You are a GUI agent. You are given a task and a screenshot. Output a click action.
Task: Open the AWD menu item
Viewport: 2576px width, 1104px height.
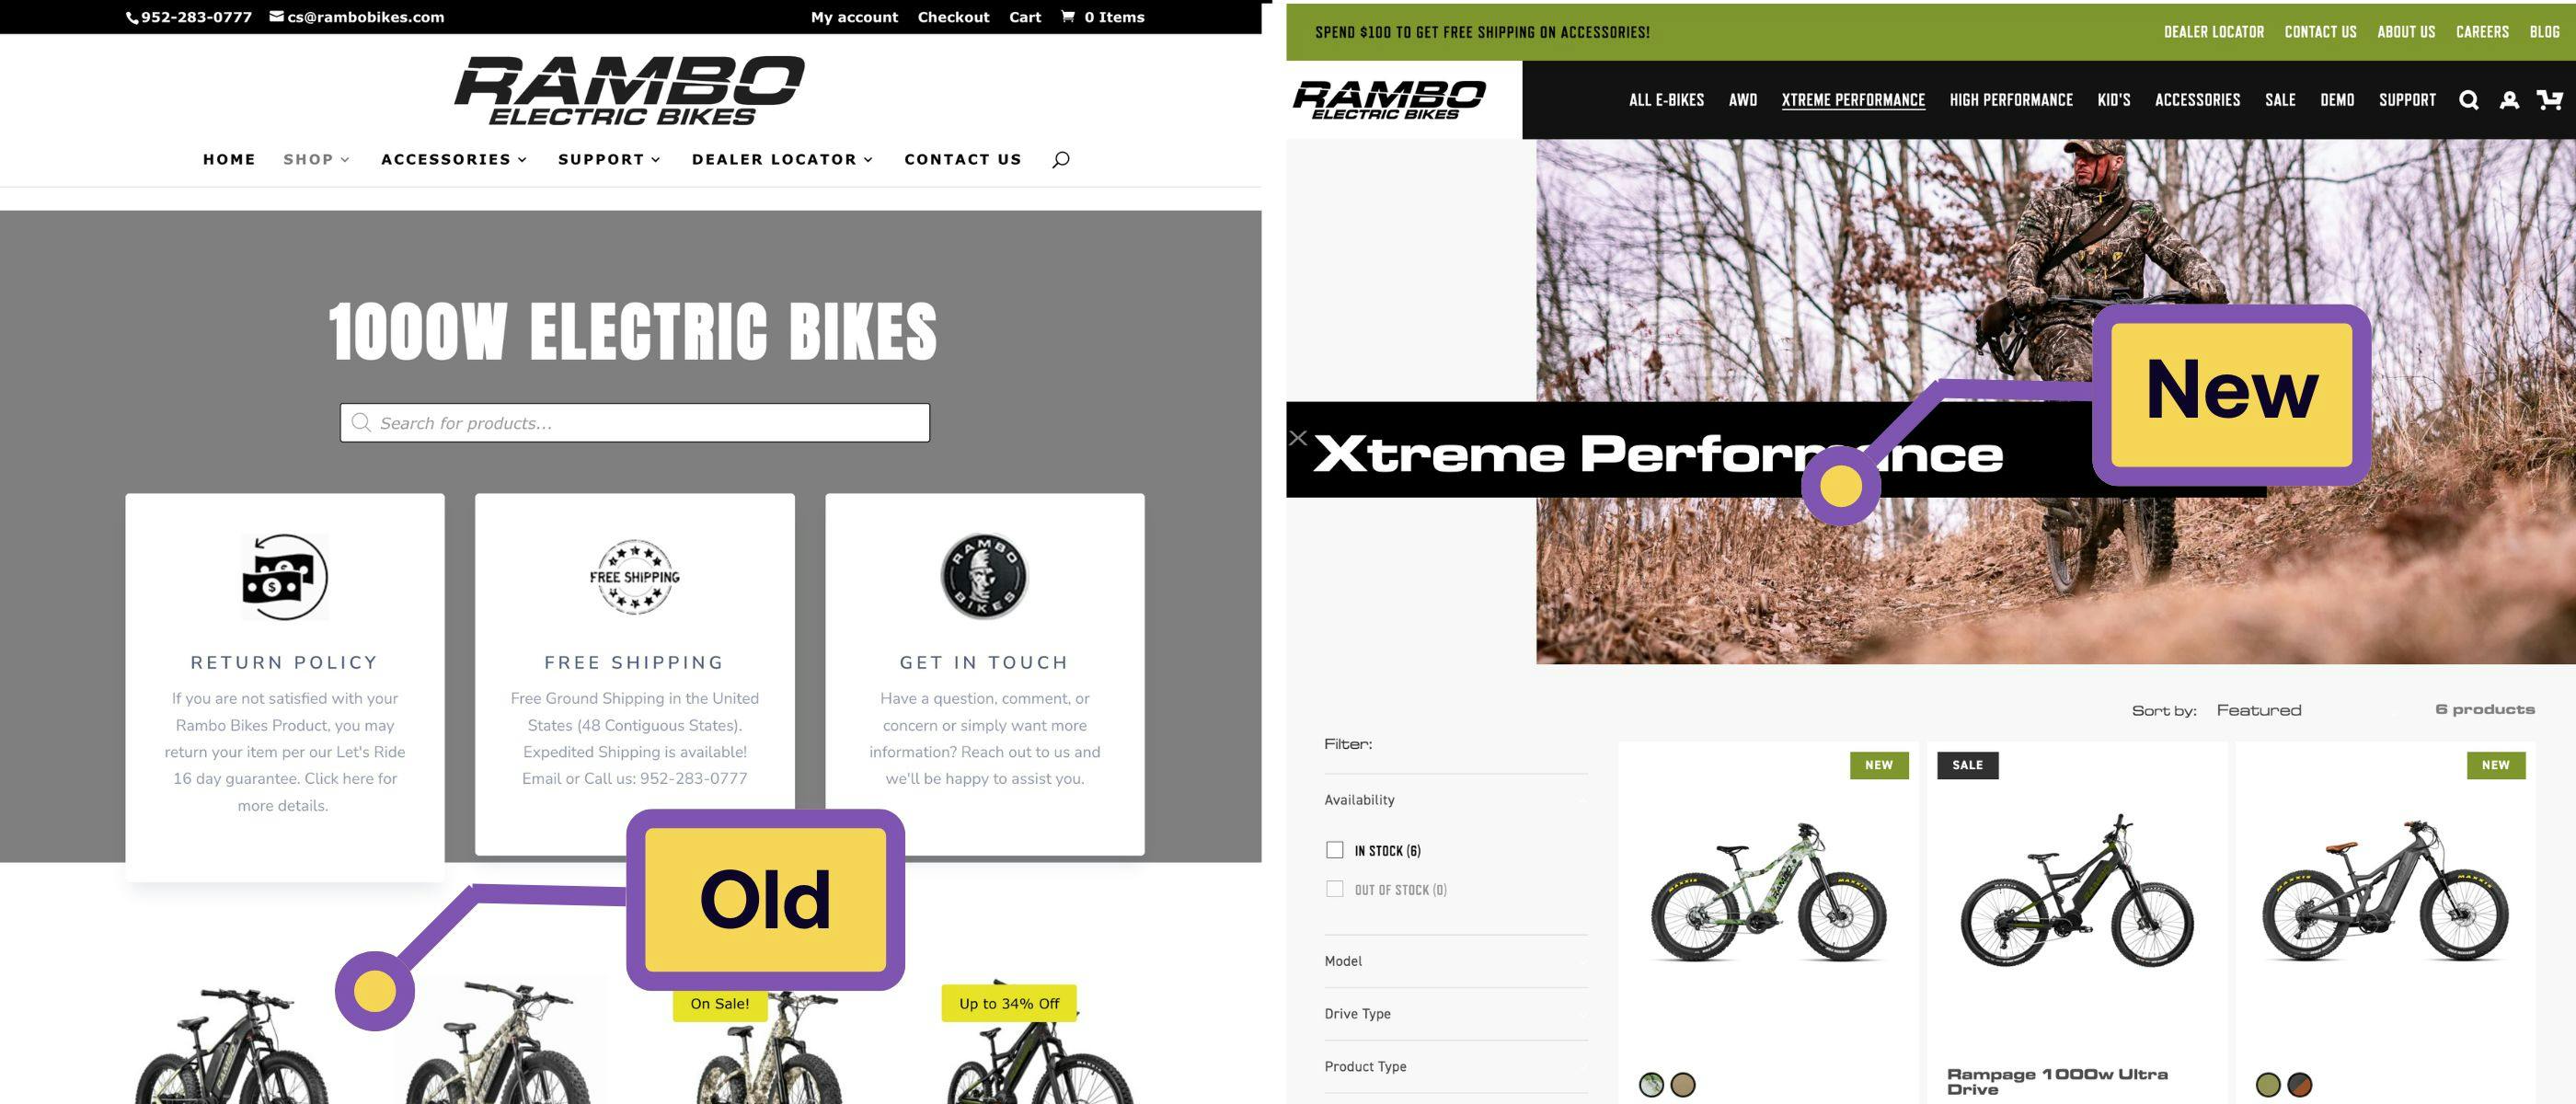(x=1743, y=100)
